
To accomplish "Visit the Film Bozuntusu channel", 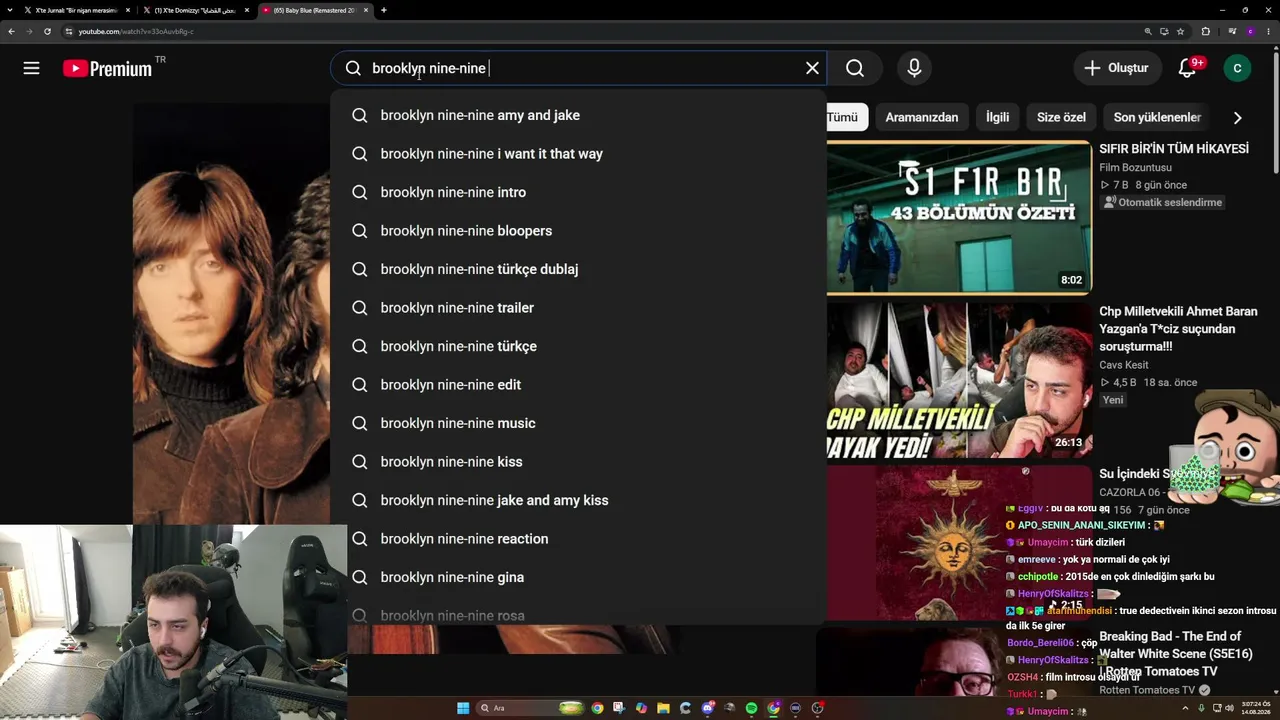I will coord(1135,167).
